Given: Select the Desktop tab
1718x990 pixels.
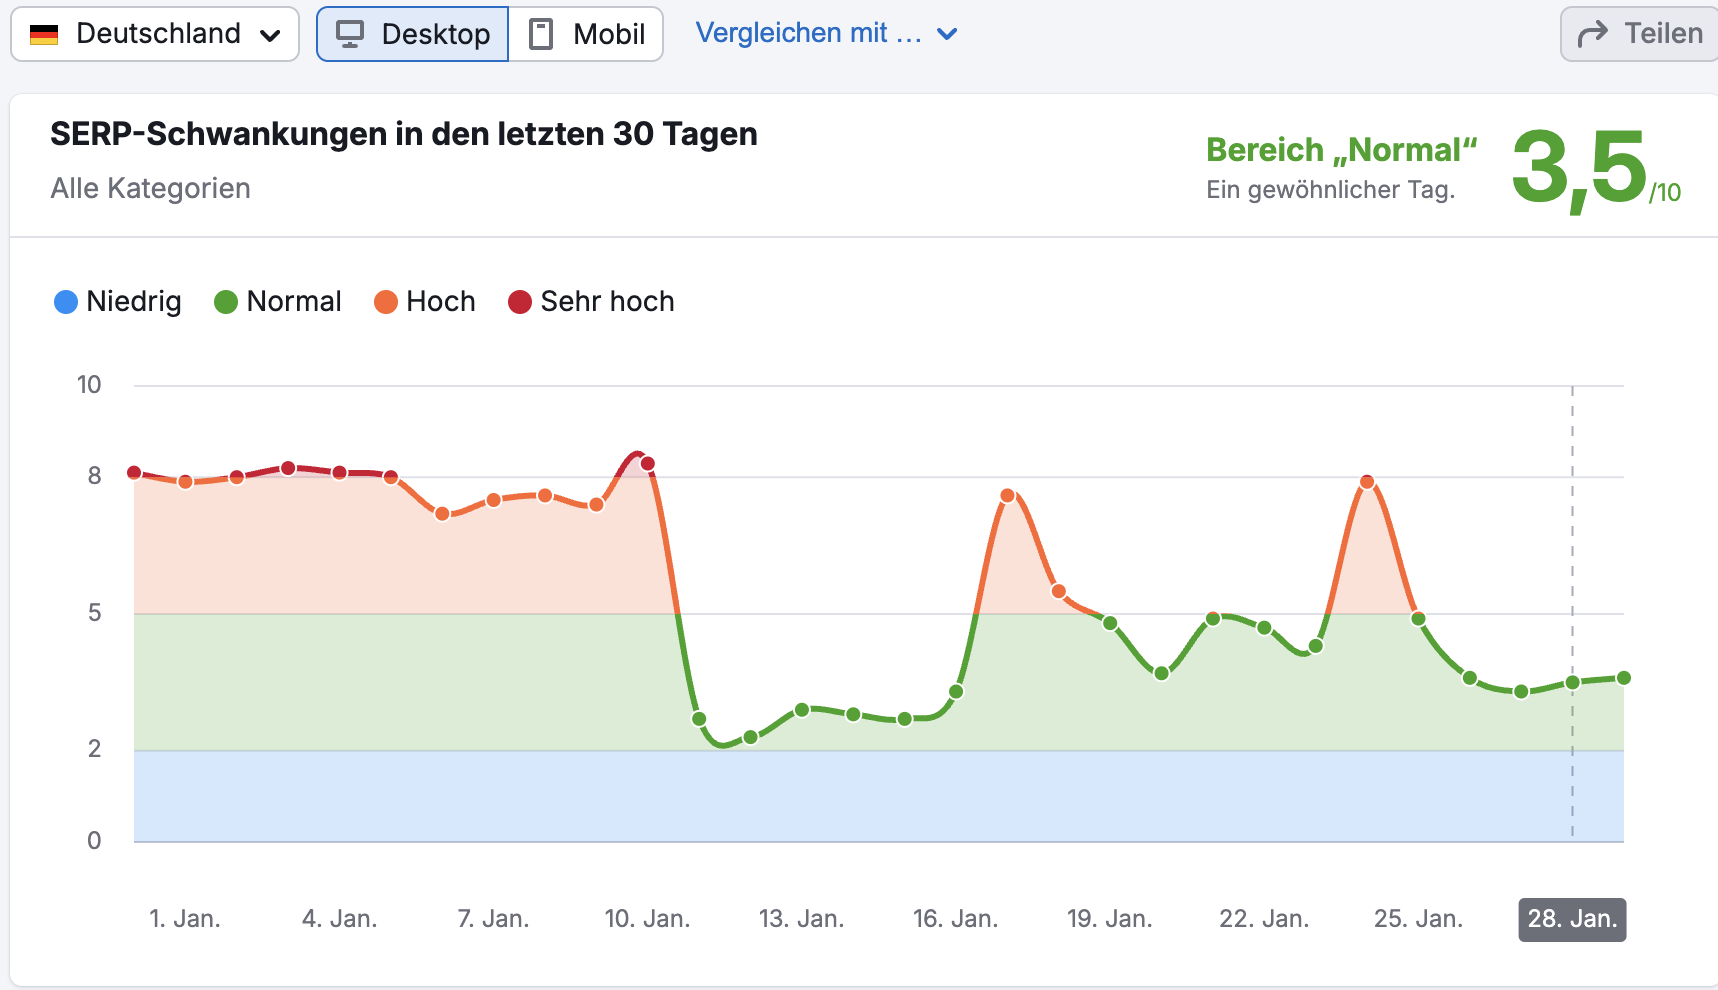Looking at the screenshot, I should pos(411,33).
